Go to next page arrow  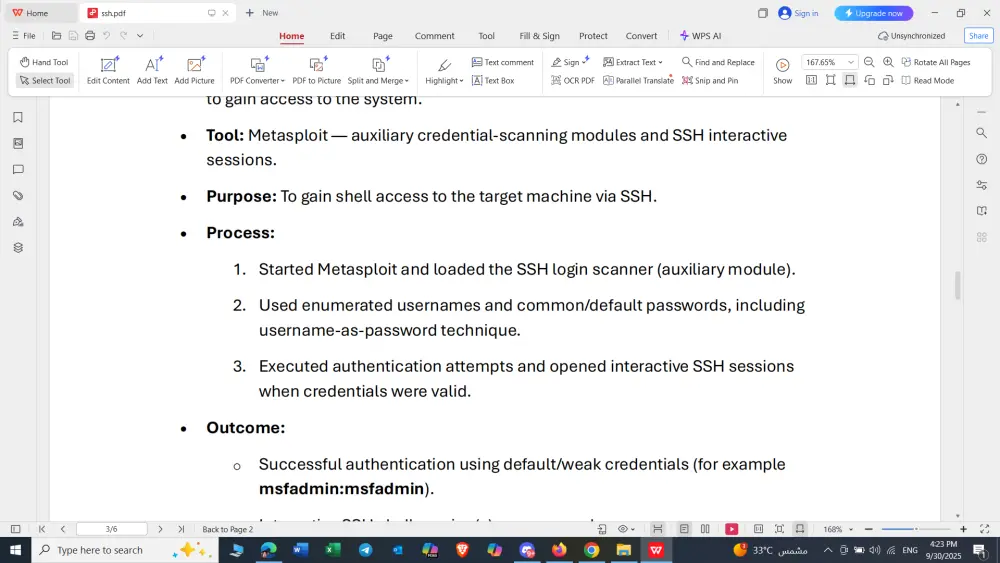coord(160,529)
